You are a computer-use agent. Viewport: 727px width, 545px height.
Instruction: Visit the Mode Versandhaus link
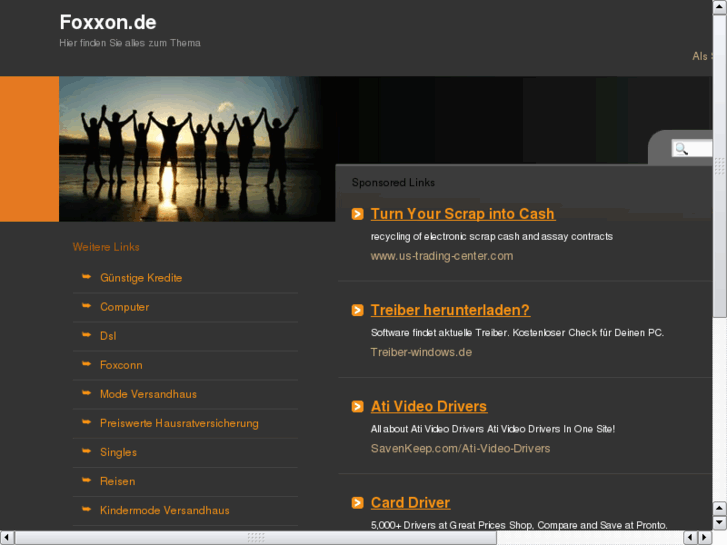(x=148, y=394)
